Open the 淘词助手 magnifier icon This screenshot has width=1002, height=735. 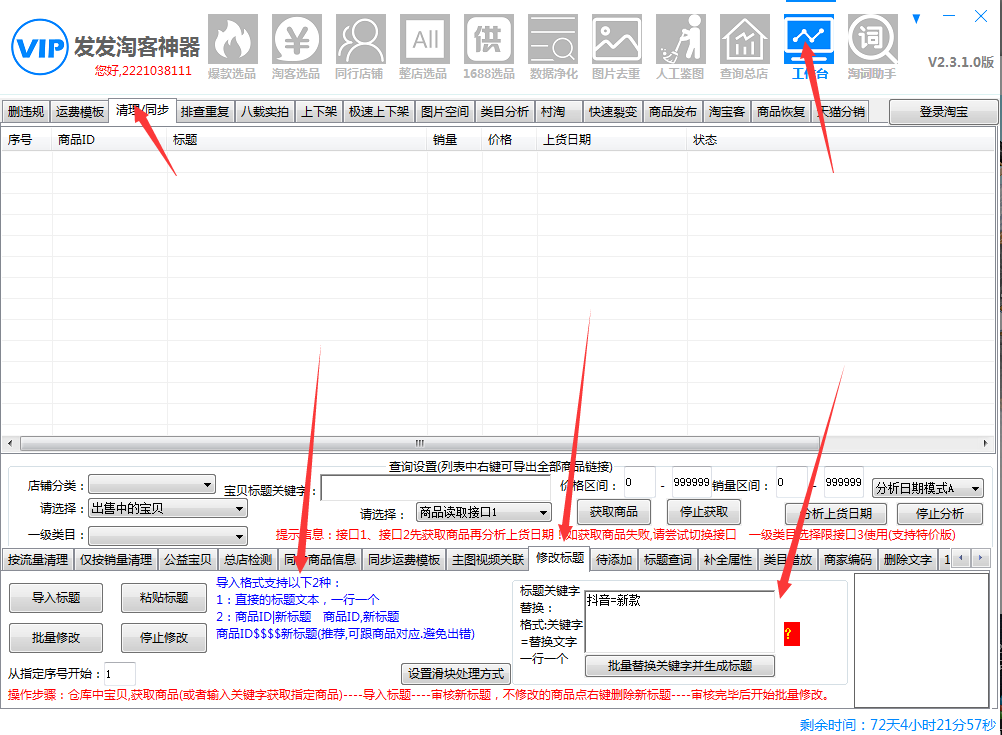pyautogui.click(x=872, y=40)
